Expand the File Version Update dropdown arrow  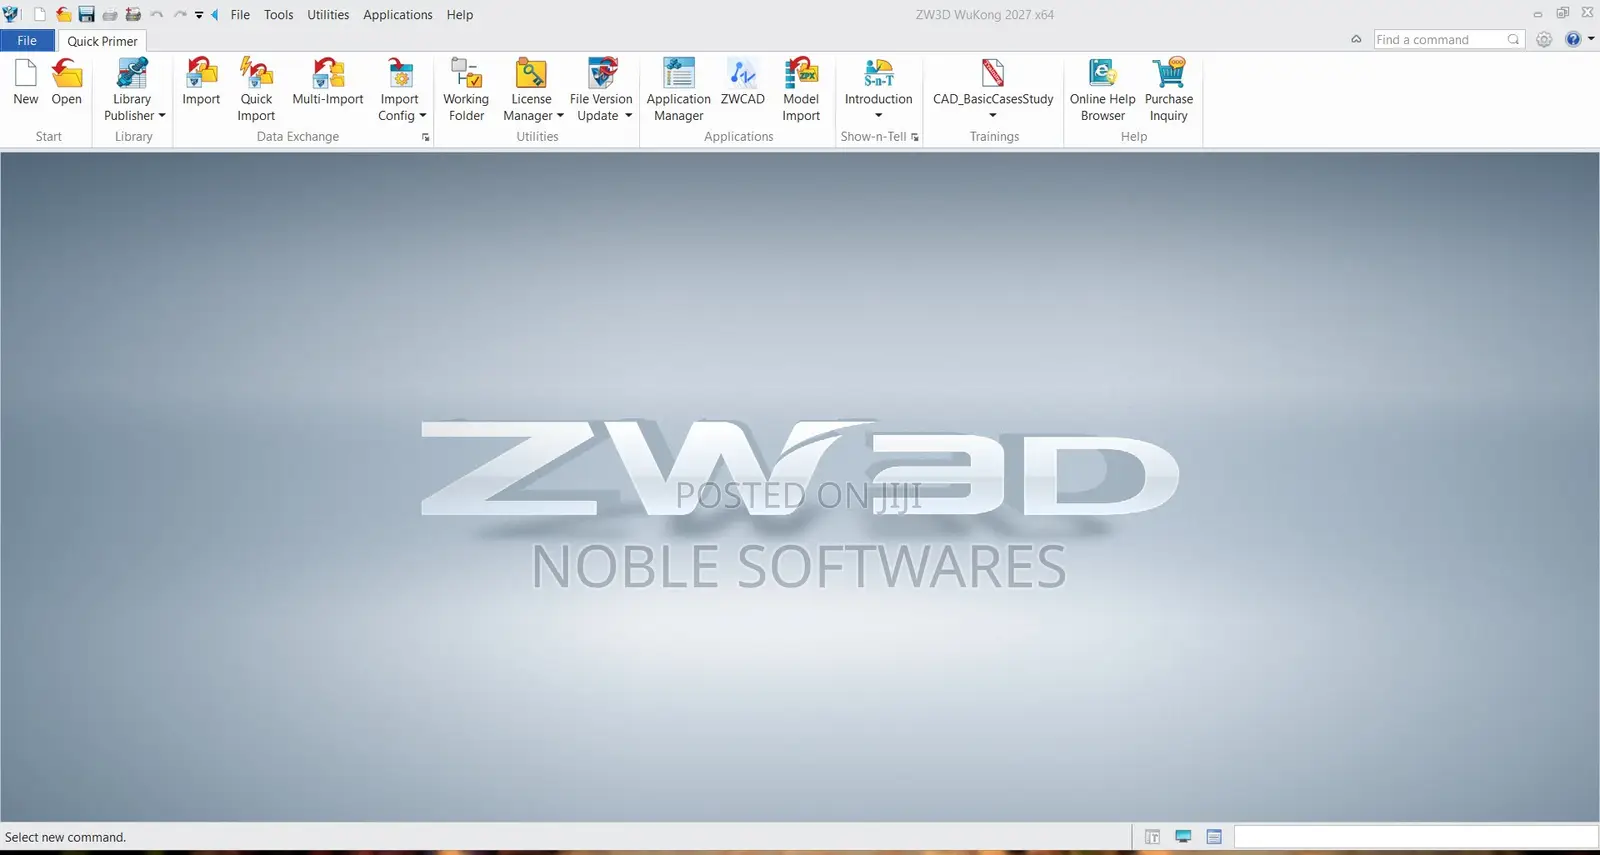pyautogui.click(x=628, y=116)
